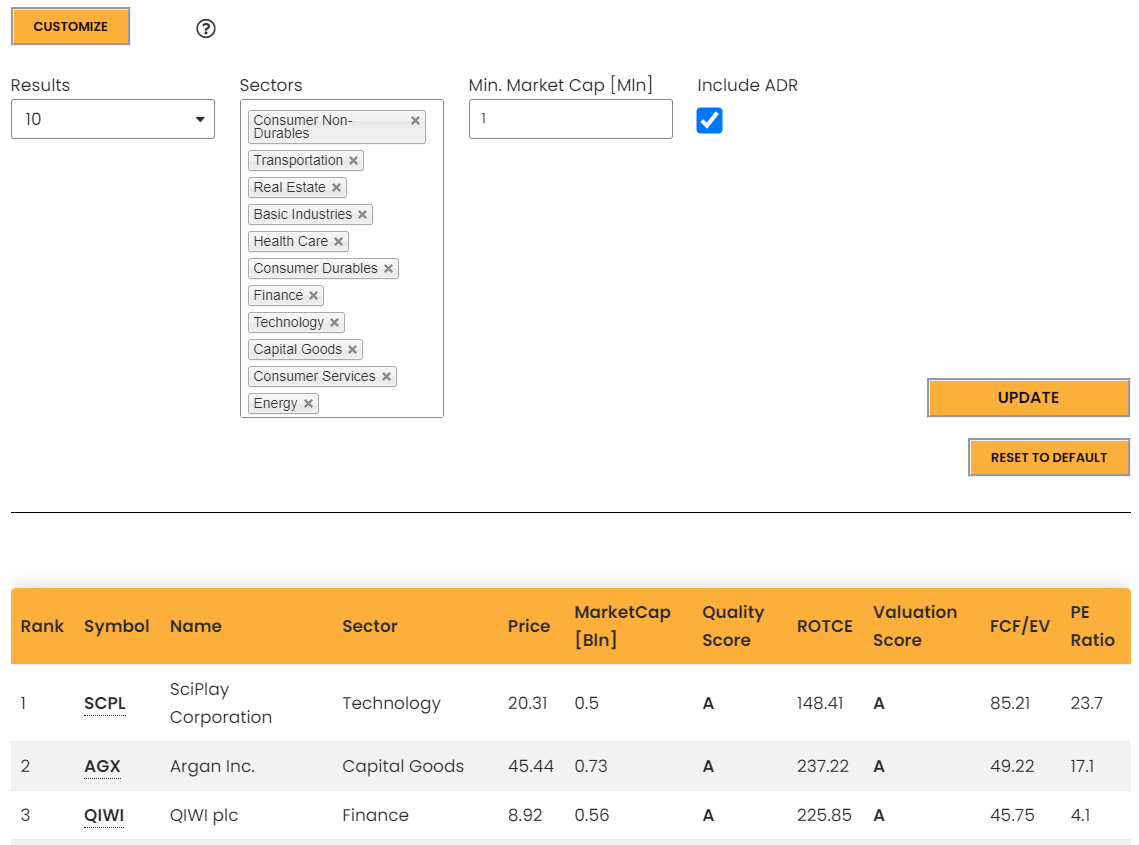
Task: Remove the Transportation sector tag
Action: [353, 161]
